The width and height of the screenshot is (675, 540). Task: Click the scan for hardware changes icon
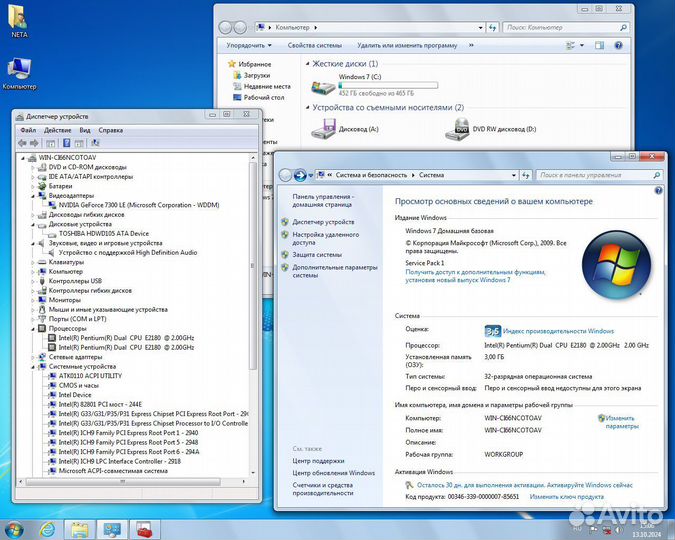[95, 143]
